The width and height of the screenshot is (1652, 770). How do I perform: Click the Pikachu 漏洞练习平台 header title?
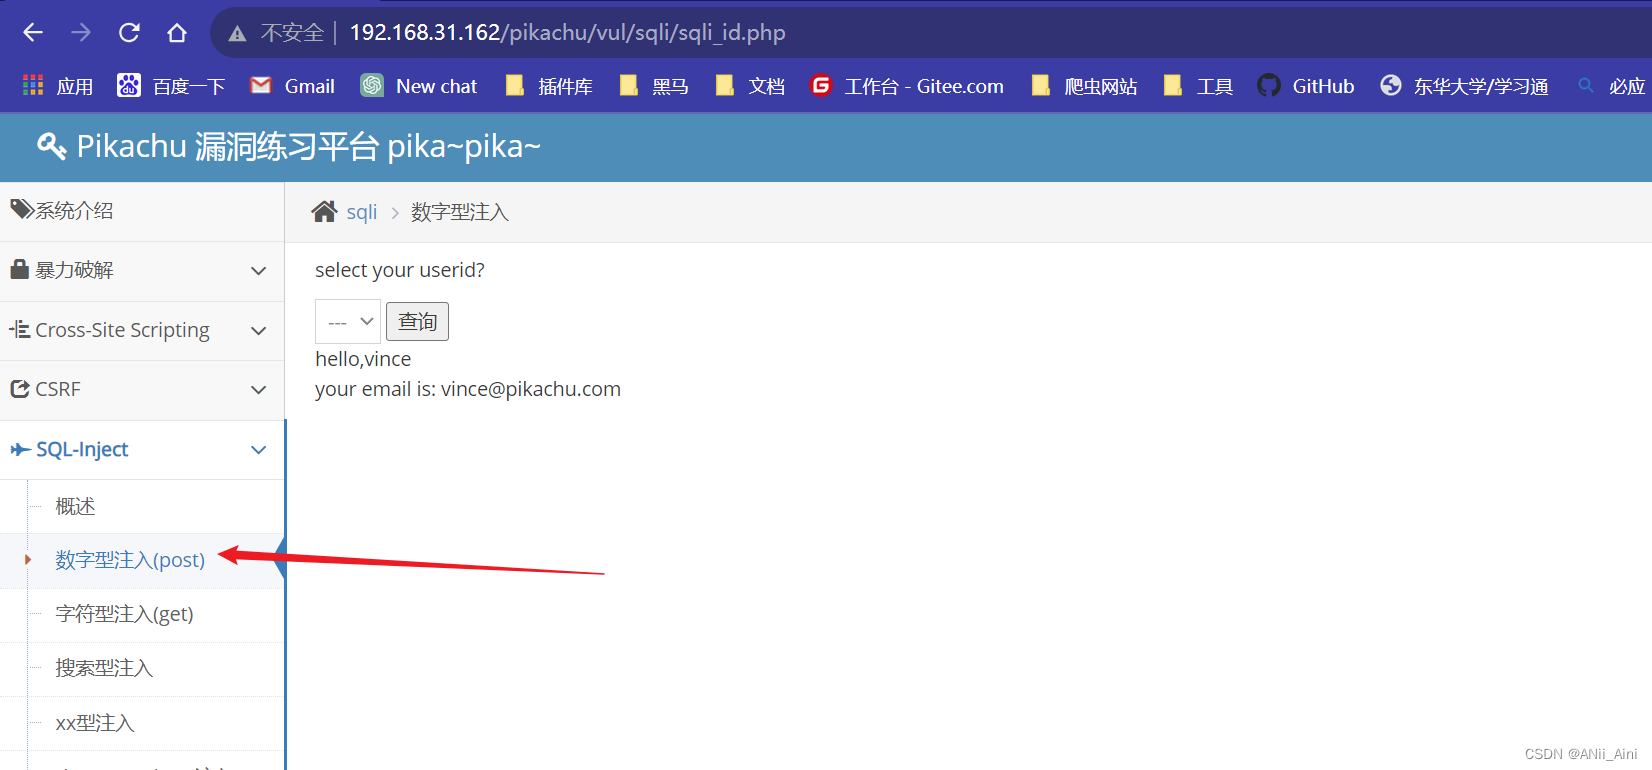click(x=308, y=146)
